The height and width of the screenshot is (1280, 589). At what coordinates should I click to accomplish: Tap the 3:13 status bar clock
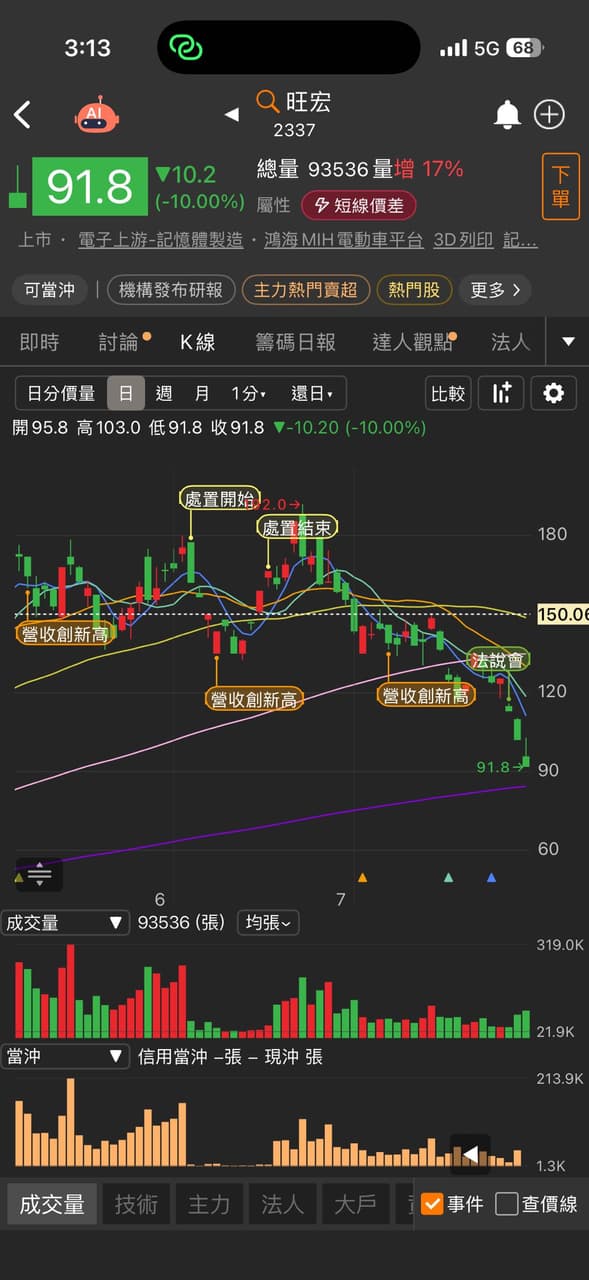click(x=87, y=48)
